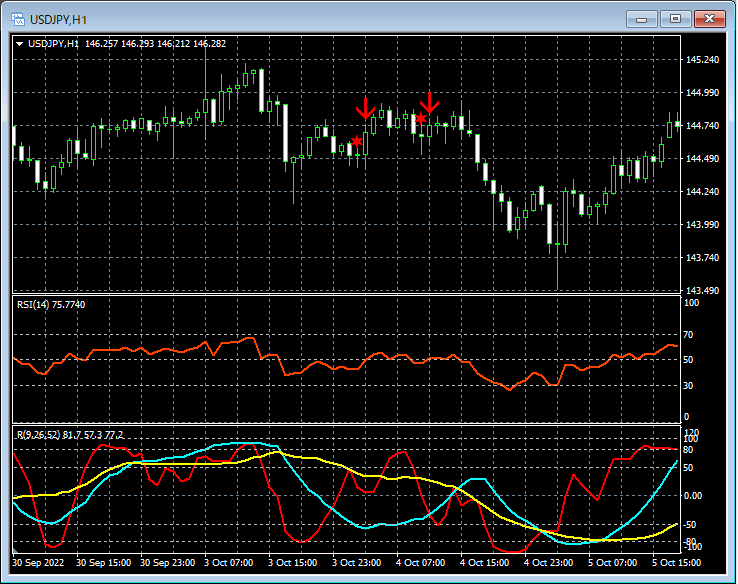The image size is (738, 584).
Task: Select the left red down arrow signal
Action: tap(366, 107)
